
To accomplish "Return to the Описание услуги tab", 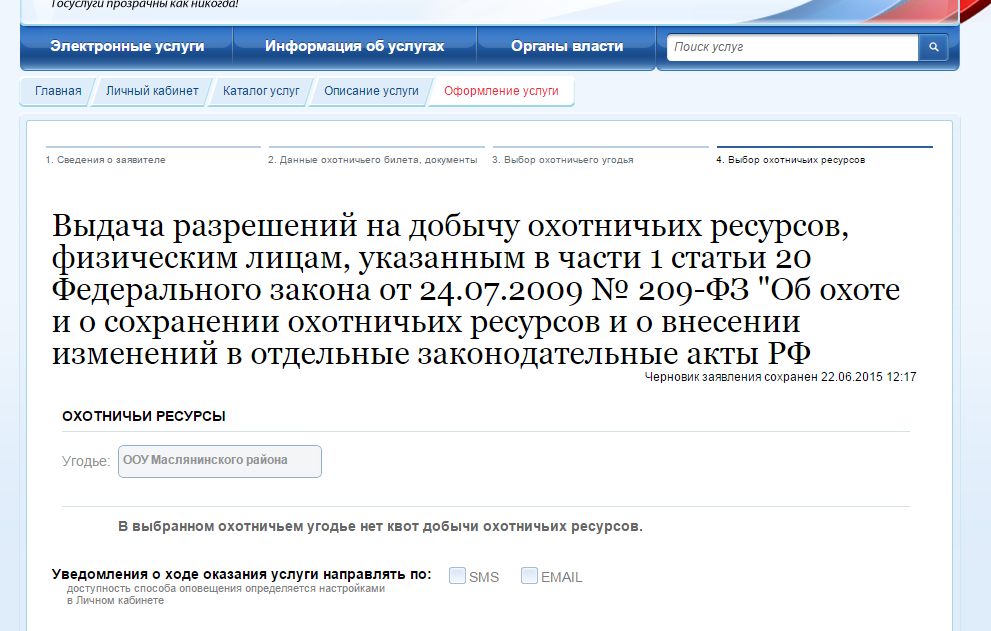I will 371,91.
